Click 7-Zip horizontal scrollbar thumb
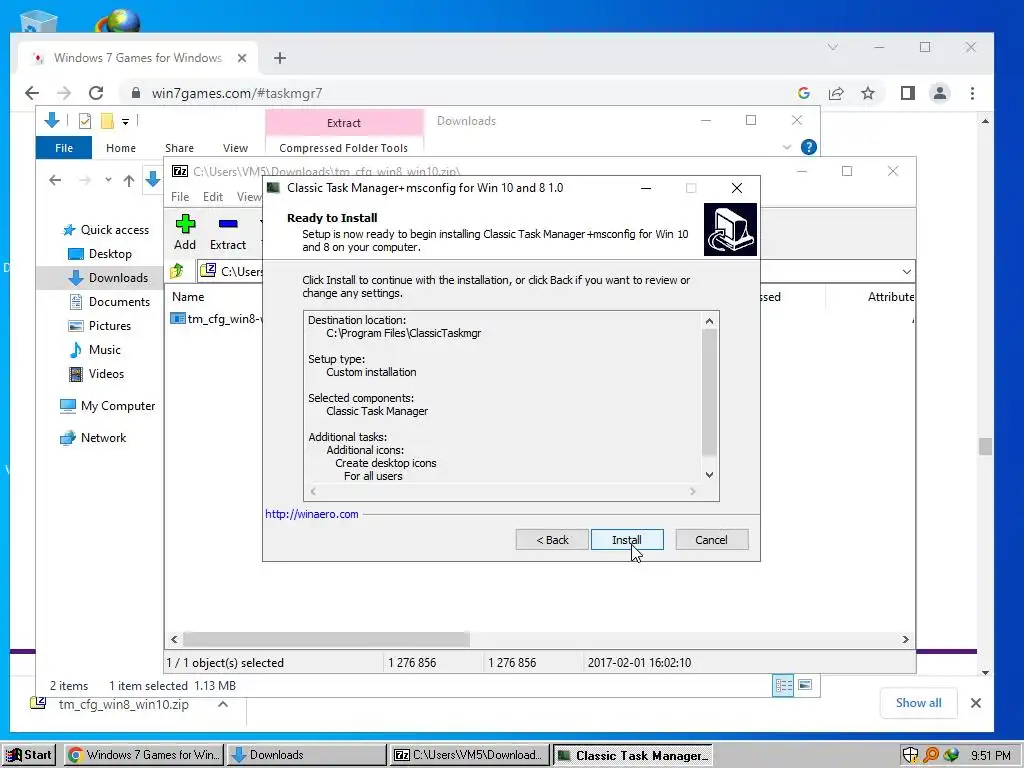 pyautogui.click(x=326, y=639)
